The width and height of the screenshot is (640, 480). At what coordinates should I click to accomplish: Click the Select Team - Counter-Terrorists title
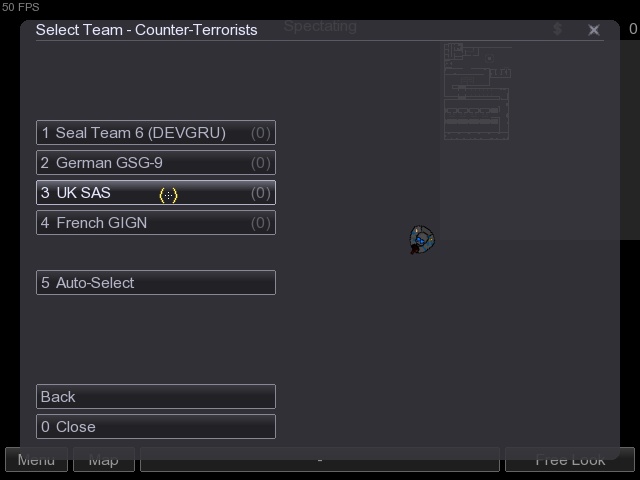click(147, 30)
